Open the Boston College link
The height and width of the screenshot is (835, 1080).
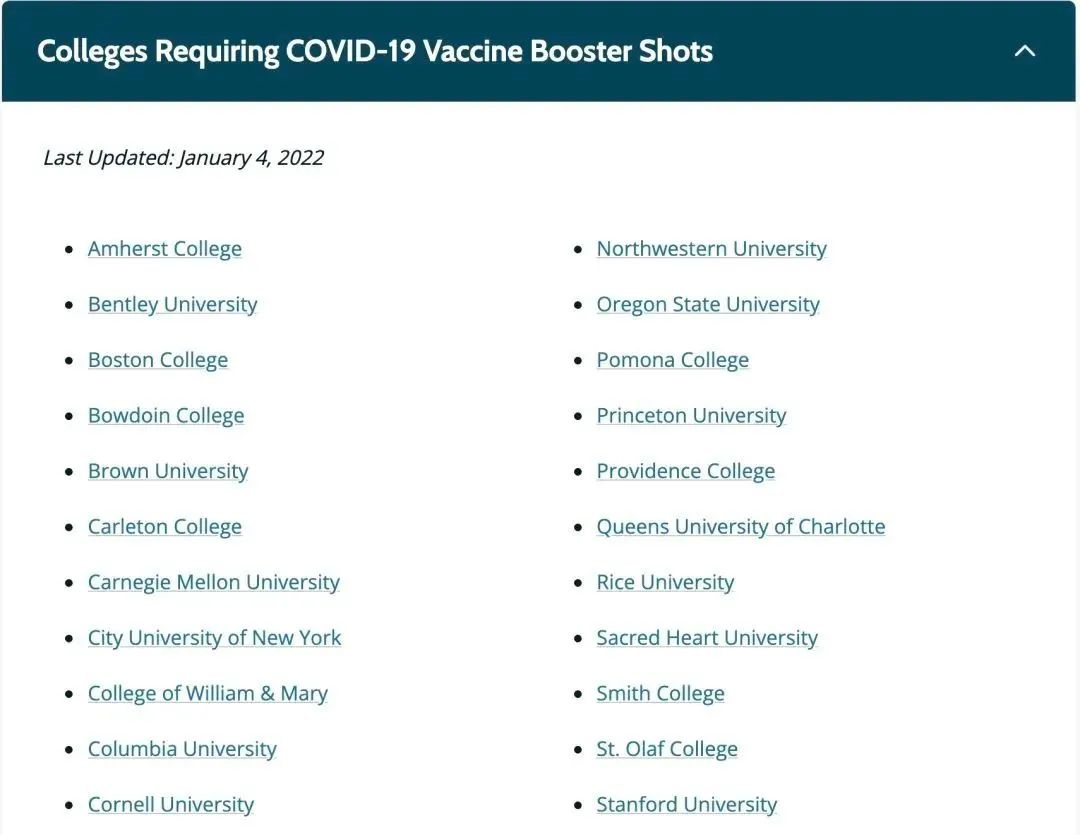point(158,360)
